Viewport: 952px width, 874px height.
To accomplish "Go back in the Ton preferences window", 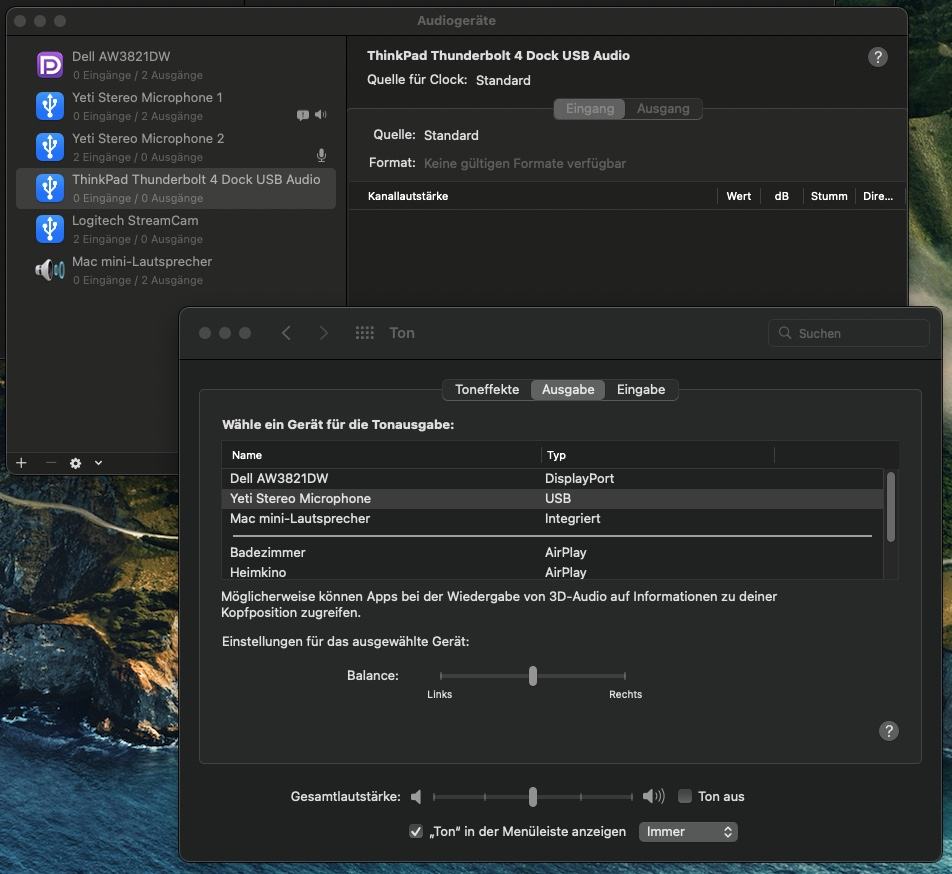I will point(286,333).
